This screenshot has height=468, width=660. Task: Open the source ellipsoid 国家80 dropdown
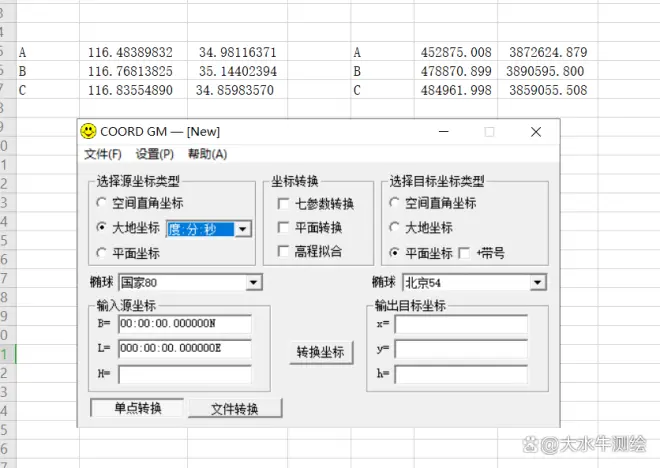coord(254,283)
